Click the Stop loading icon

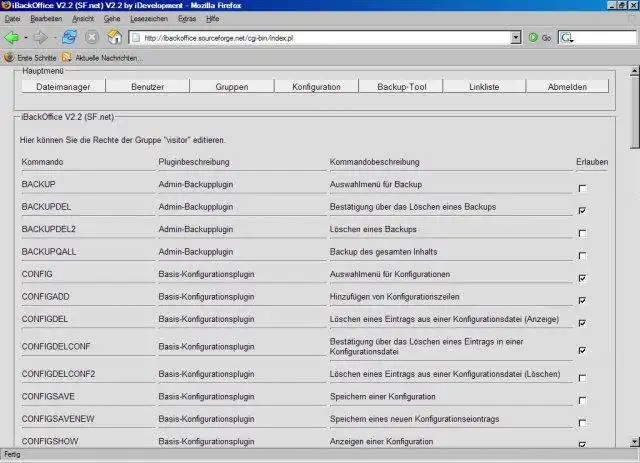tap(92, 37)
